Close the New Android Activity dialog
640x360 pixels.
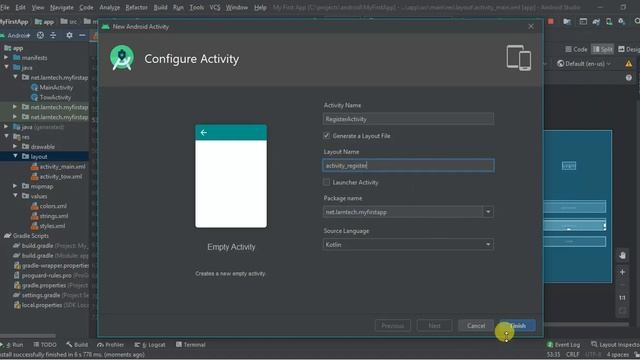click(531, 27)
